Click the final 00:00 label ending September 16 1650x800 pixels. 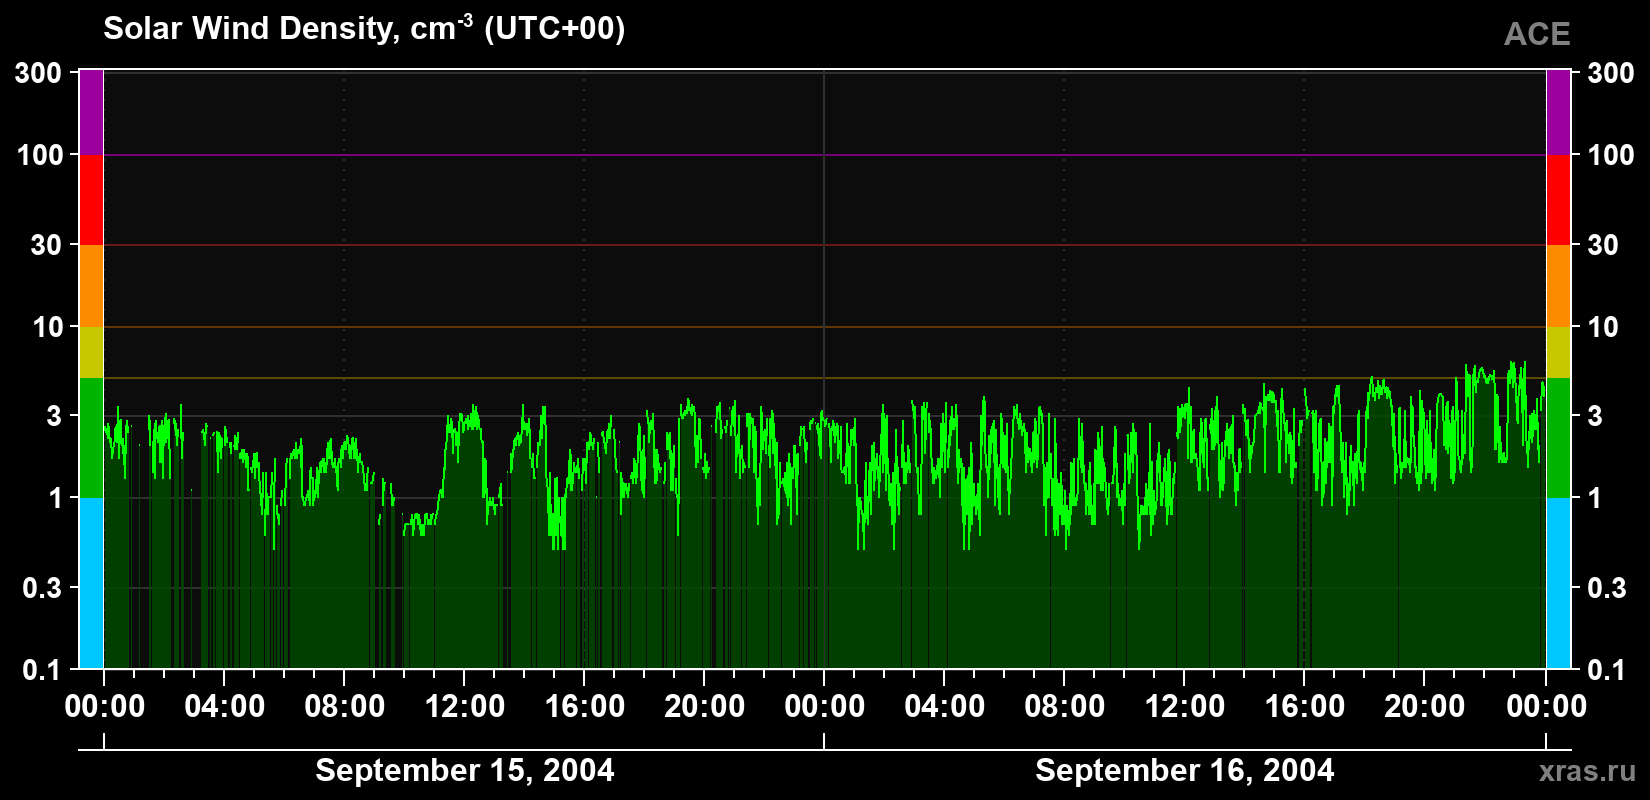pyautogui.click(x=1546, y=707)
